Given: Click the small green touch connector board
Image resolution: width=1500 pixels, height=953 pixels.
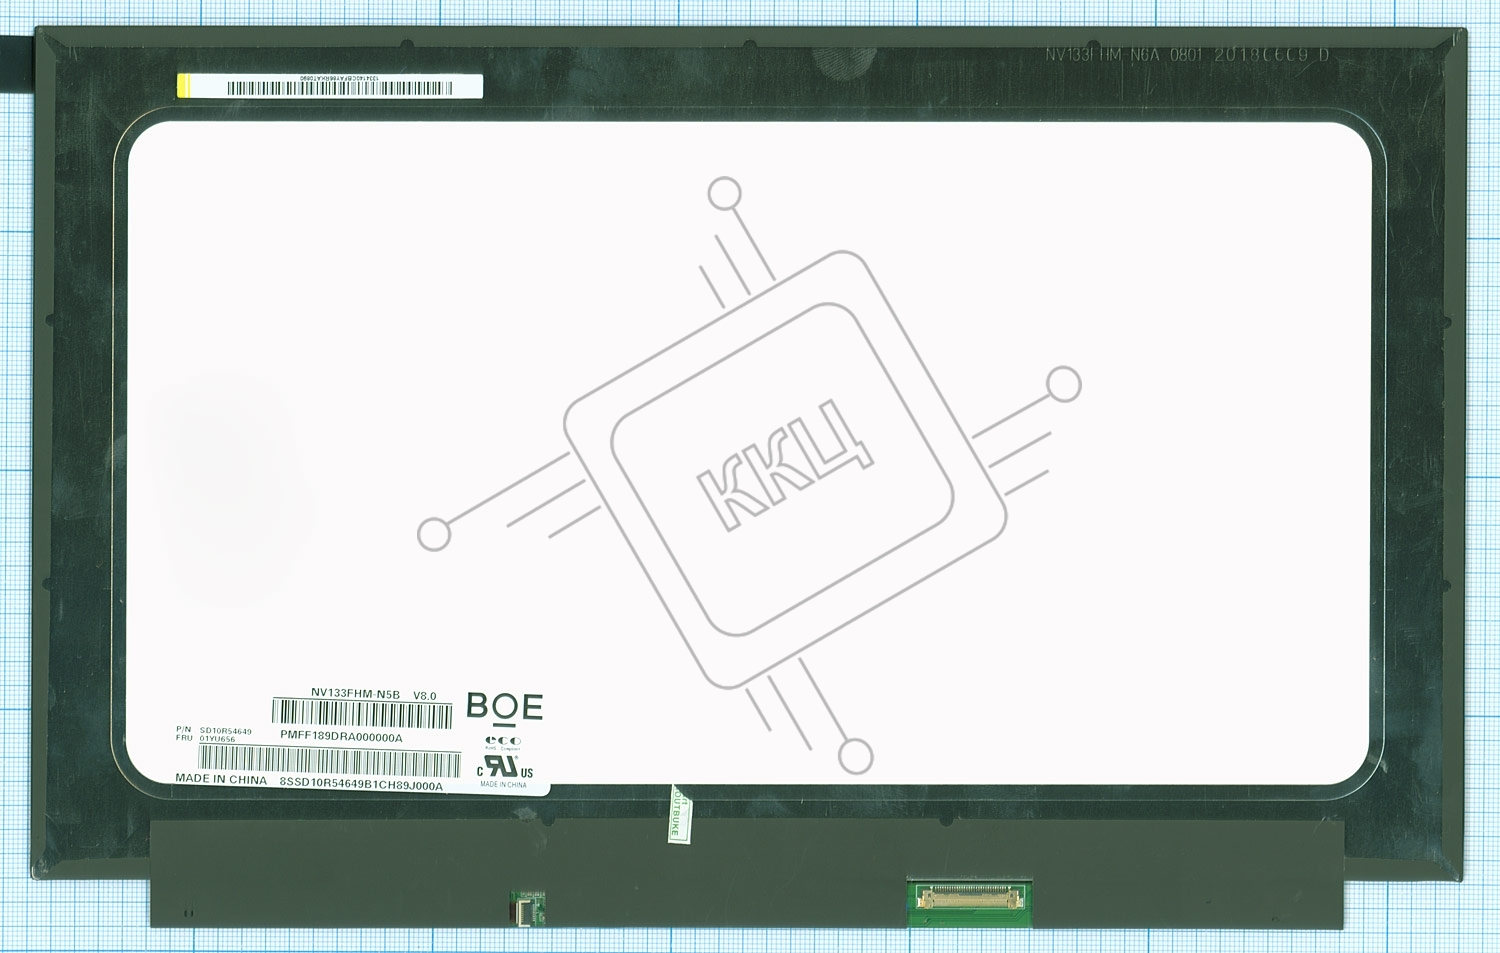Looking at the screenshot, I should tap(527, 906).
